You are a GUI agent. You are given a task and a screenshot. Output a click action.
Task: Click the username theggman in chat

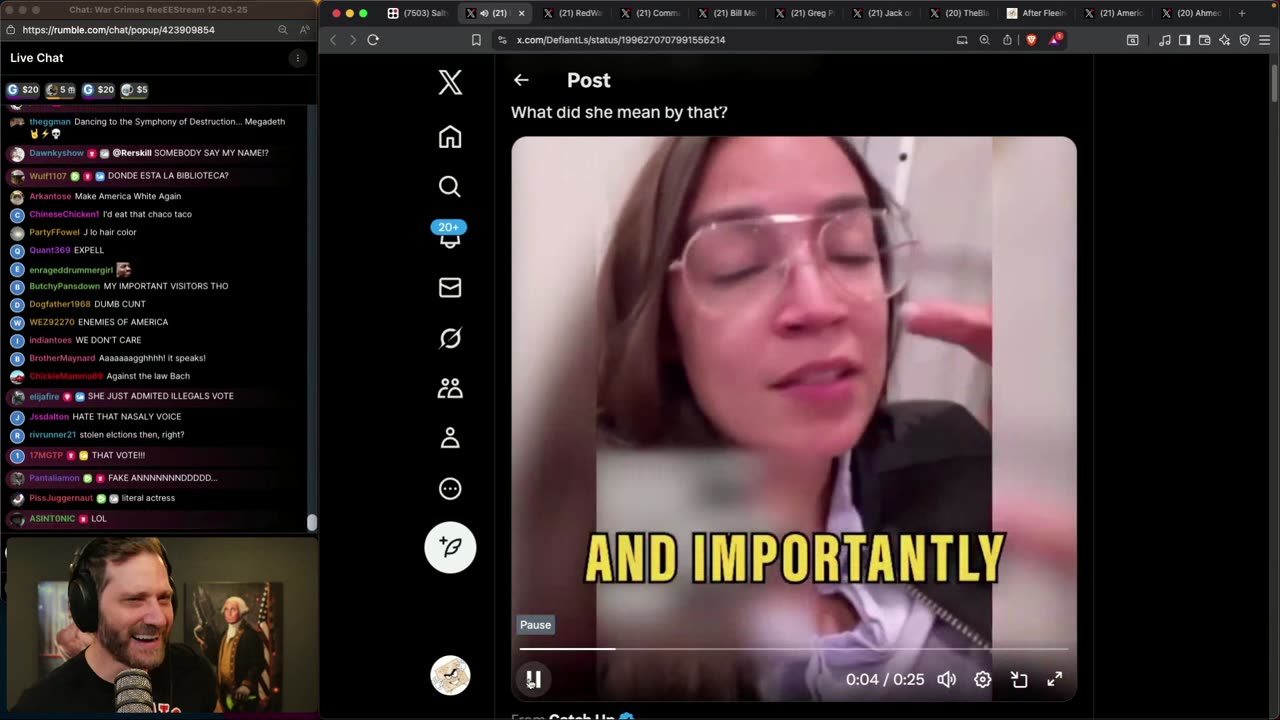coord(50,122)
